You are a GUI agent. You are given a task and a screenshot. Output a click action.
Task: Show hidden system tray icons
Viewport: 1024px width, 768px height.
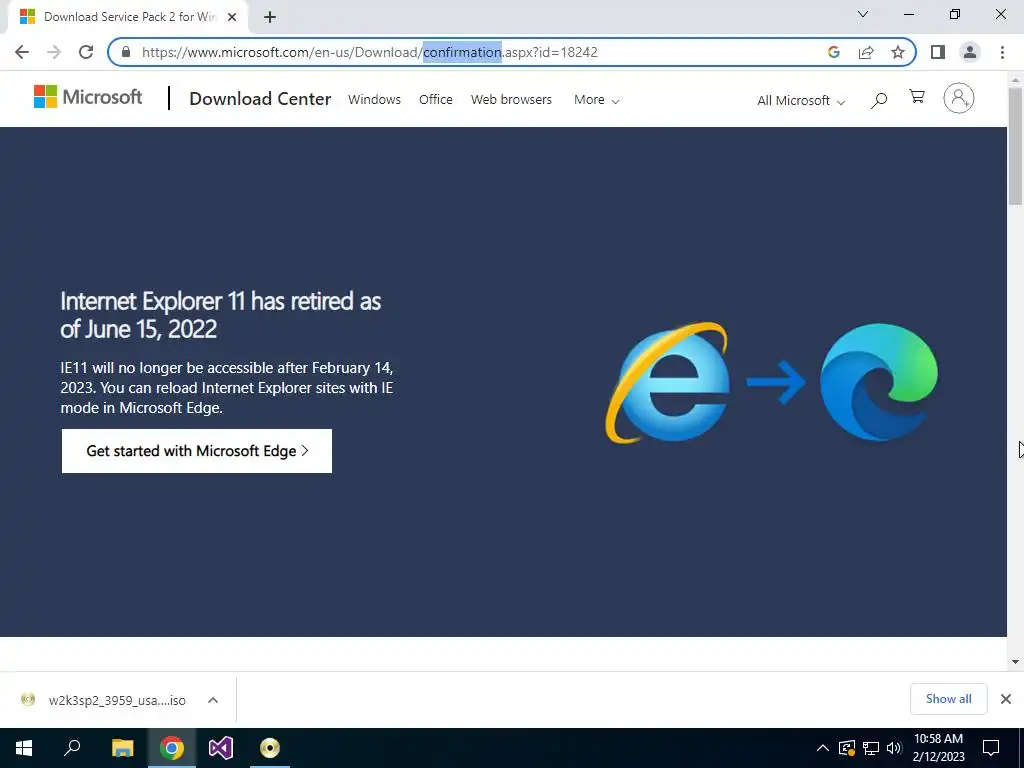823,748
